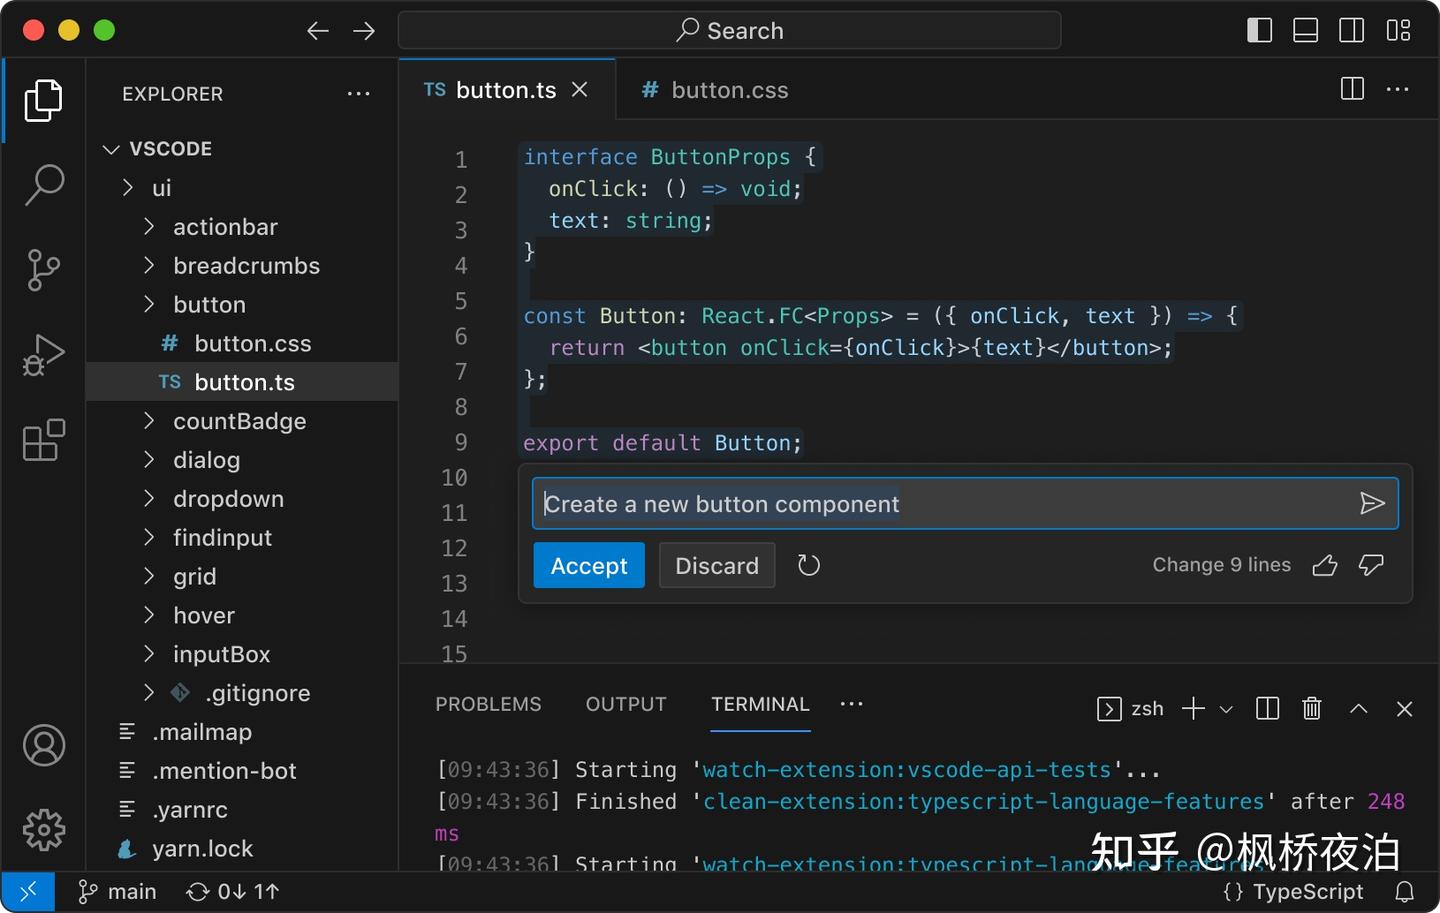Screen dimensions: 1440x913
Task: Send the inline chat prompt
Action: [1372, 503]
